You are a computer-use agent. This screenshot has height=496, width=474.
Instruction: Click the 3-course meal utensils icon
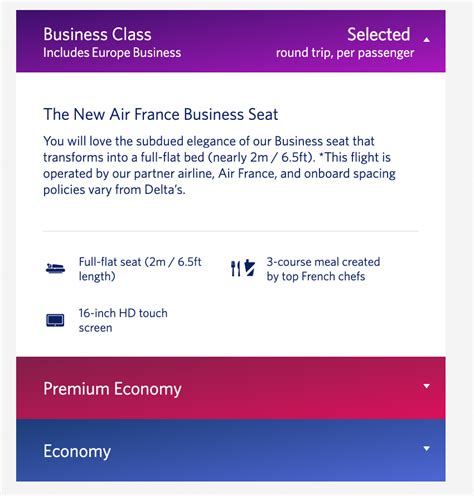pyautogui.click(x=243, y=268)
